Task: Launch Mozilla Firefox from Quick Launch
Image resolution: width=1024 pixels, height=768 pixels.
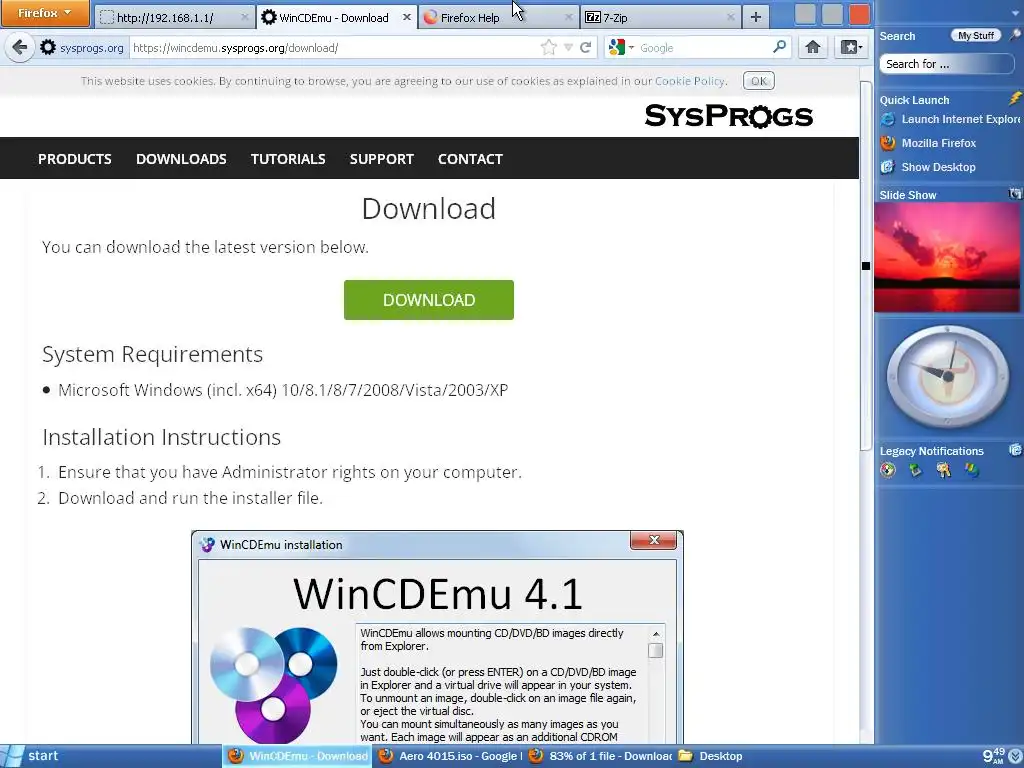Action: coord(928,143)
